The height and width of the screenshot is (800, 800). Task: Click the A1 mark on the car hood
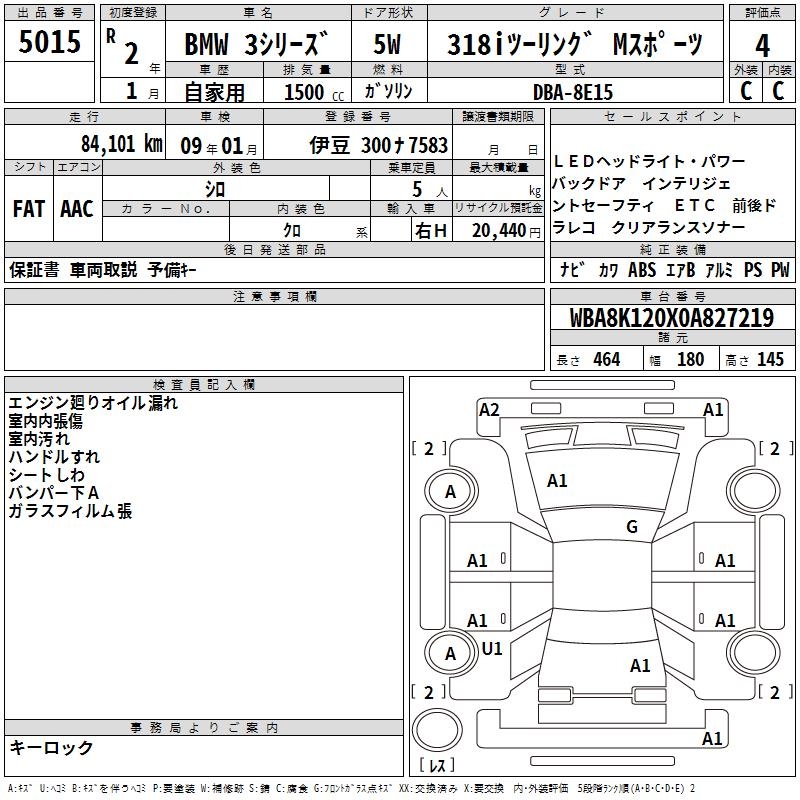pyautogui.click(x=557, y=481)
